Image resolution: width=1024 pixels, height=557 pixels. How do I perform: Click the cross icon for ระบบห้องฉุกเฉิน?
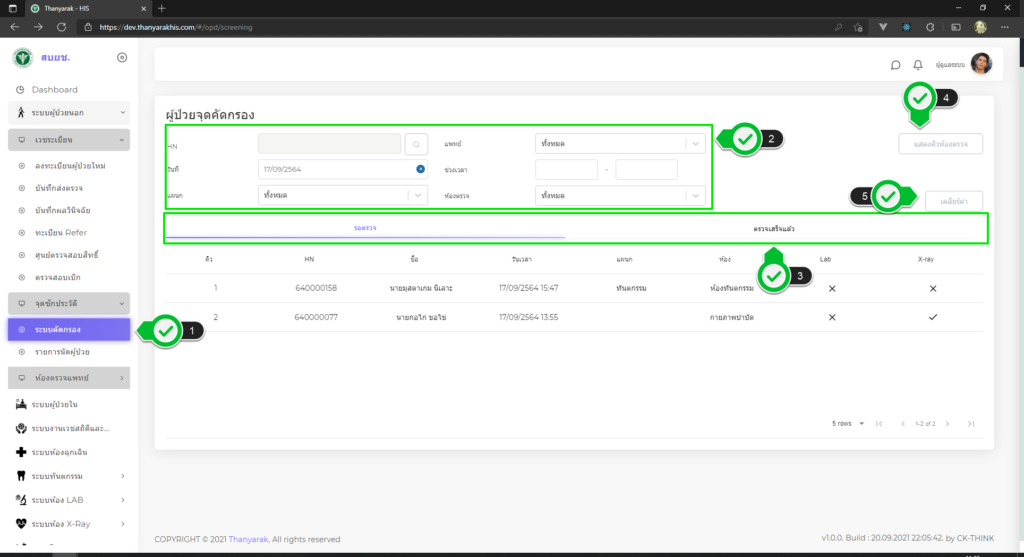21,452
